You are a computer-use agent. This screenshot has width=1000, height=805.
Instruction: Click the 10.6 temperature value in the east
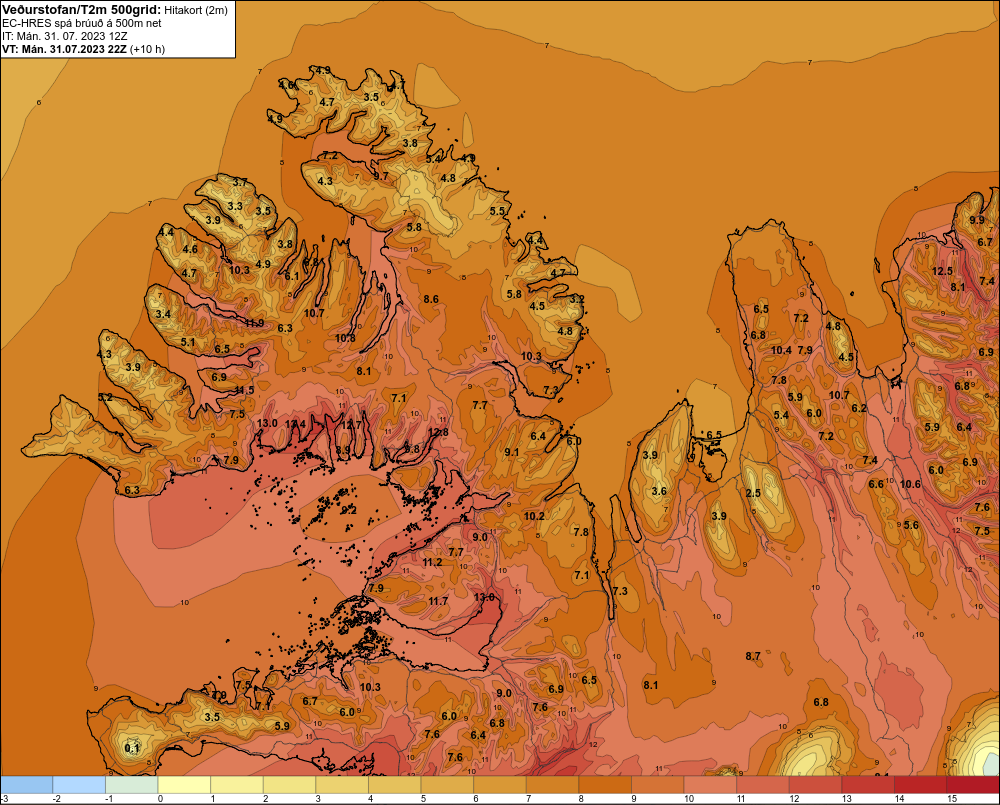(x=910, y=484)
